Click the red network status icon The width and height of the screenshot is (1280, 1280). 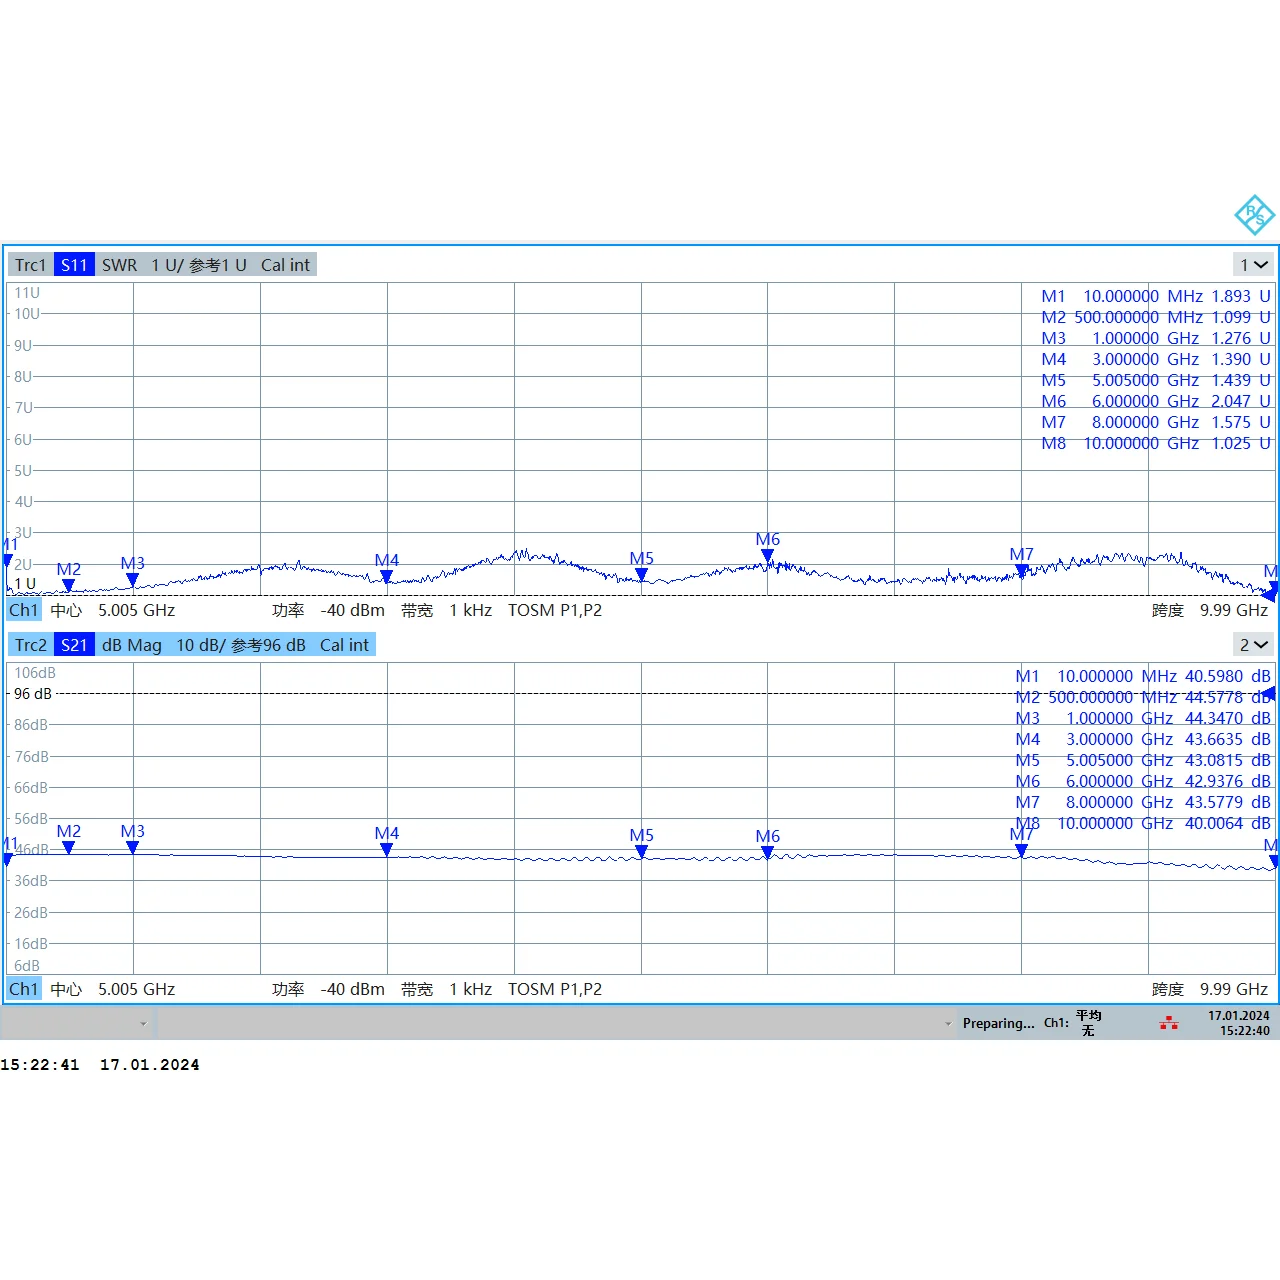[x=1168, y=1023]
